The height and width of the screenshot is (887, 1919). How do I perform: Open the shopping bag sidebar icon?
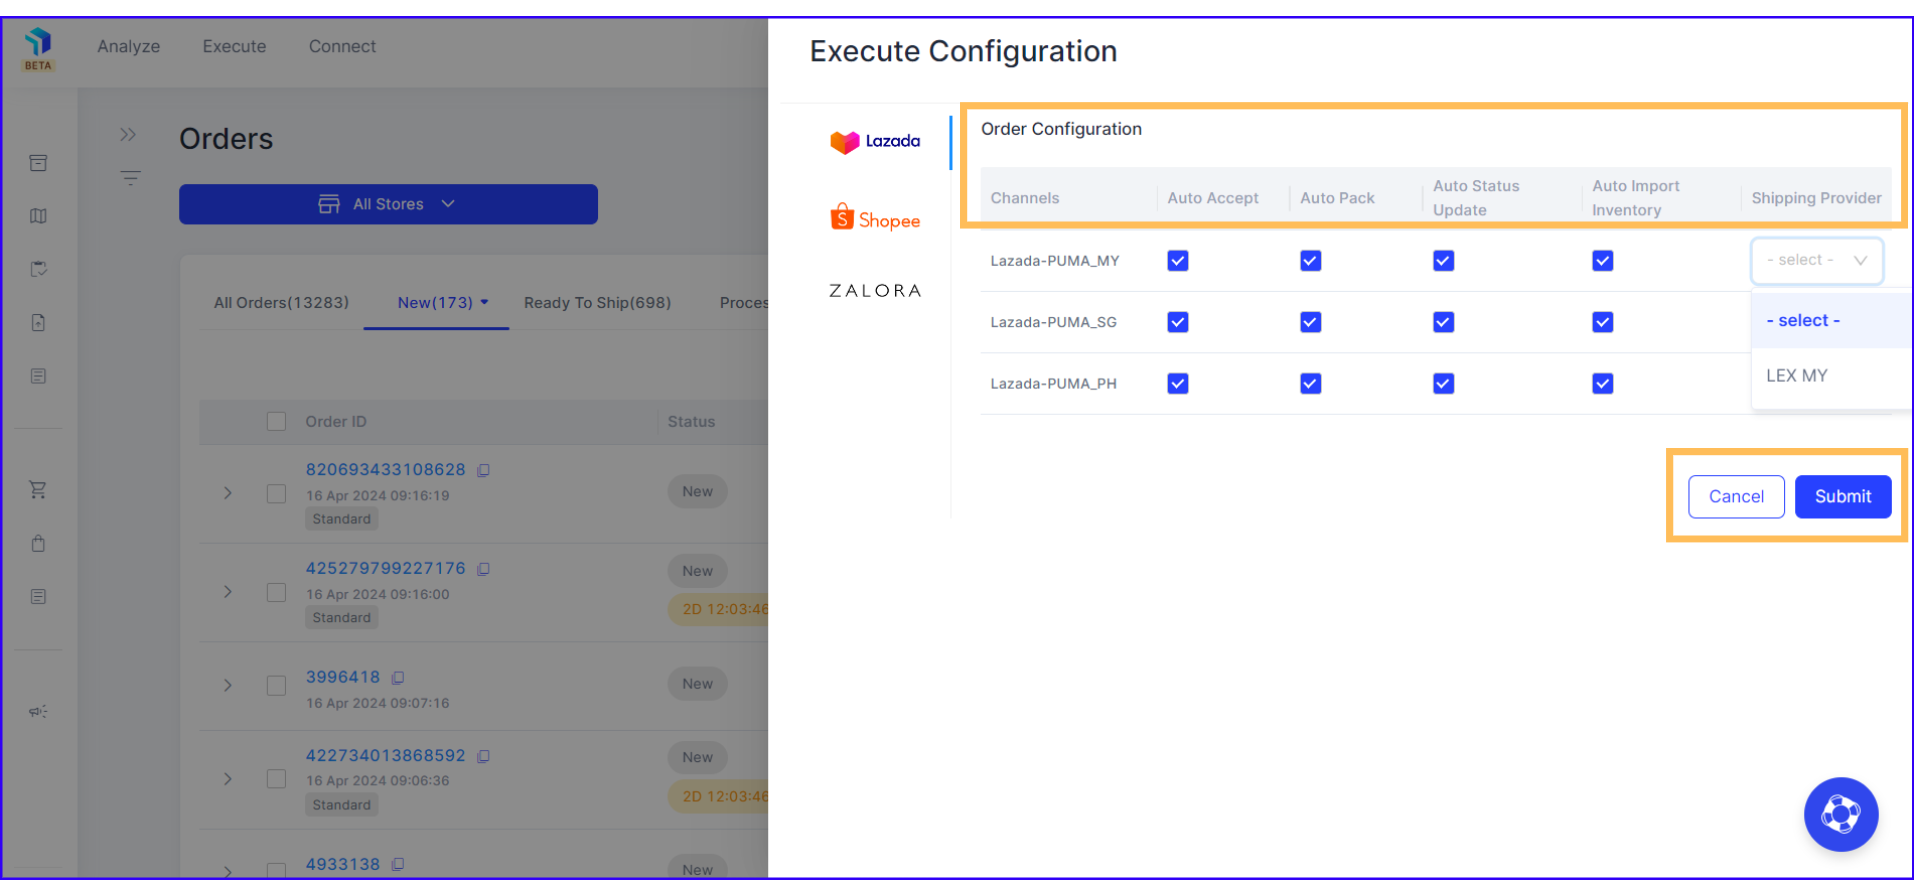tap(38, 544)
